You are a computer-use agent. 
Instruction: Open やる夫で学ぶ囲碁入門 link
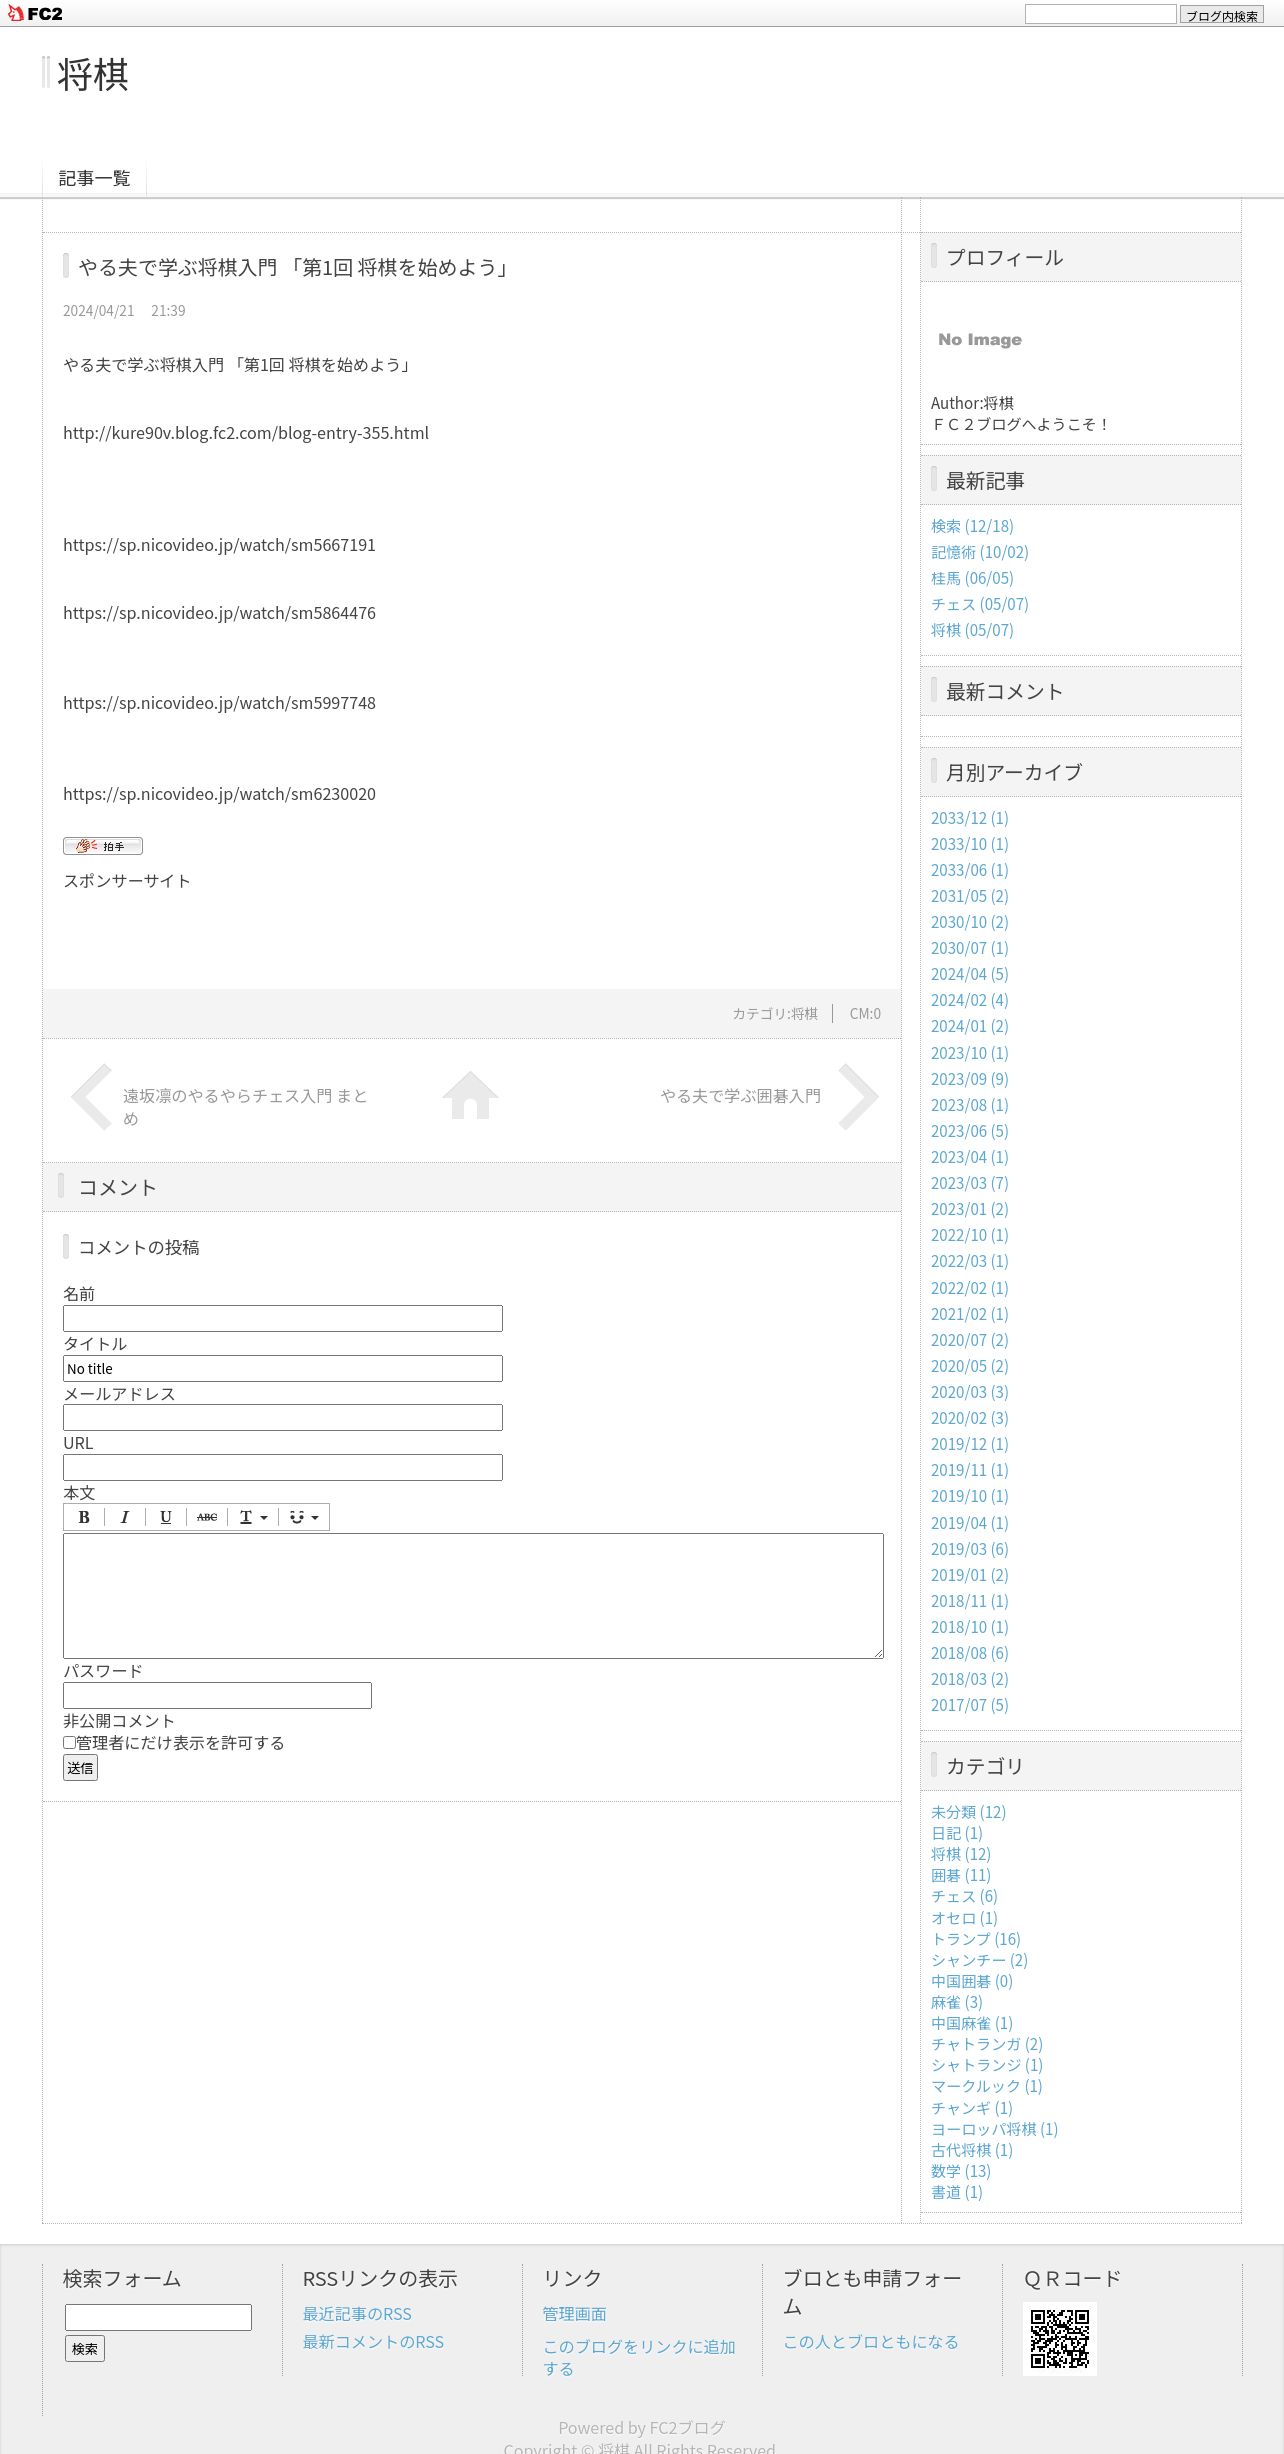(x=741, y=1096)
